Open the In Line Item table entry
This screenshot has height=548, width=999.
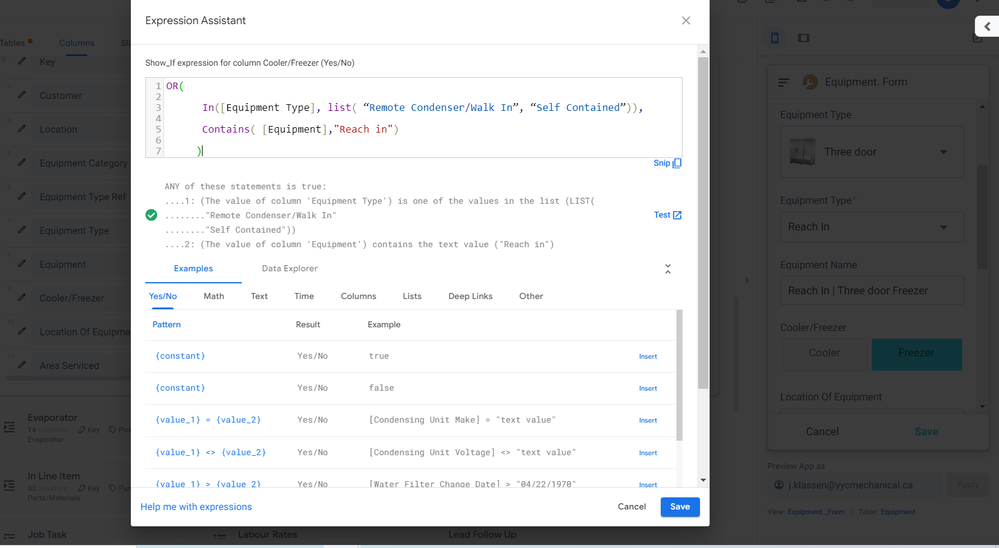(54, 476)
